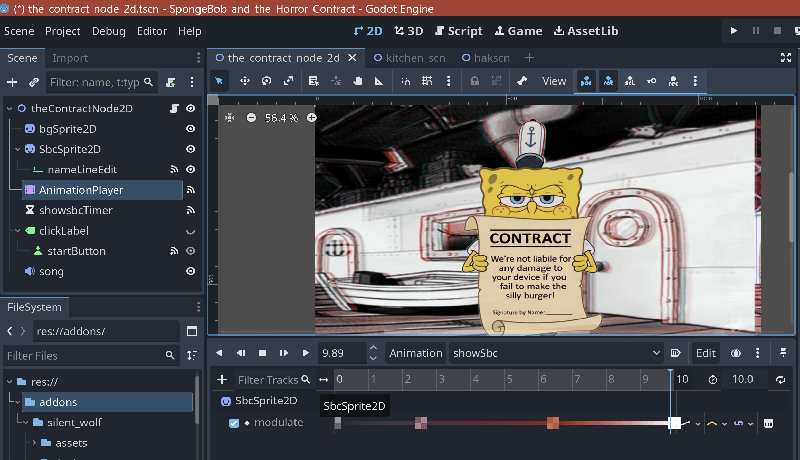800x460 pixels.
Task: Click the Filter Tracks search field
Action: 273,380
